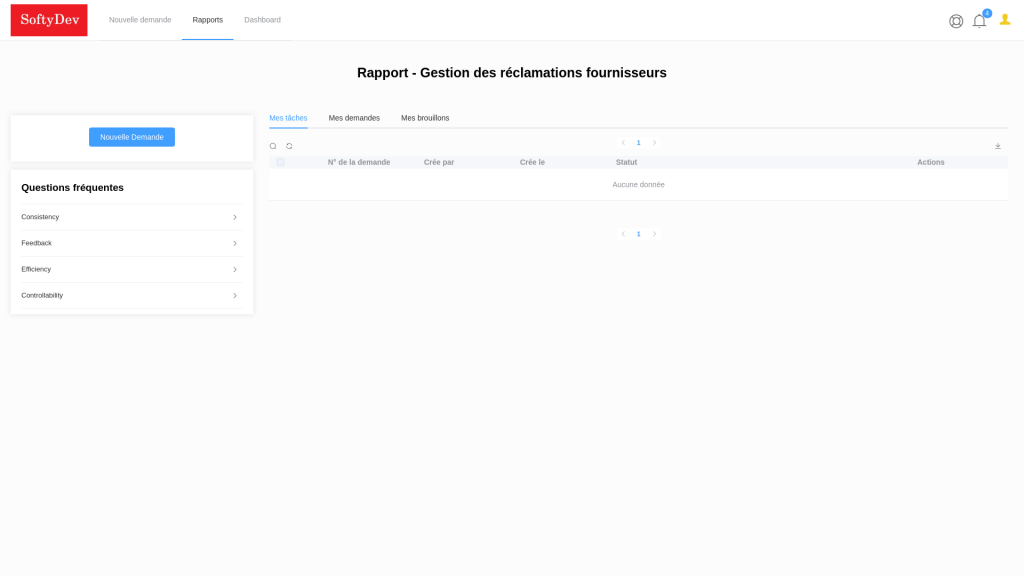Click the Questions fréquentes heading
Image resolution: width=1024 pixels, height=576 pixels.
pos(72,187)
